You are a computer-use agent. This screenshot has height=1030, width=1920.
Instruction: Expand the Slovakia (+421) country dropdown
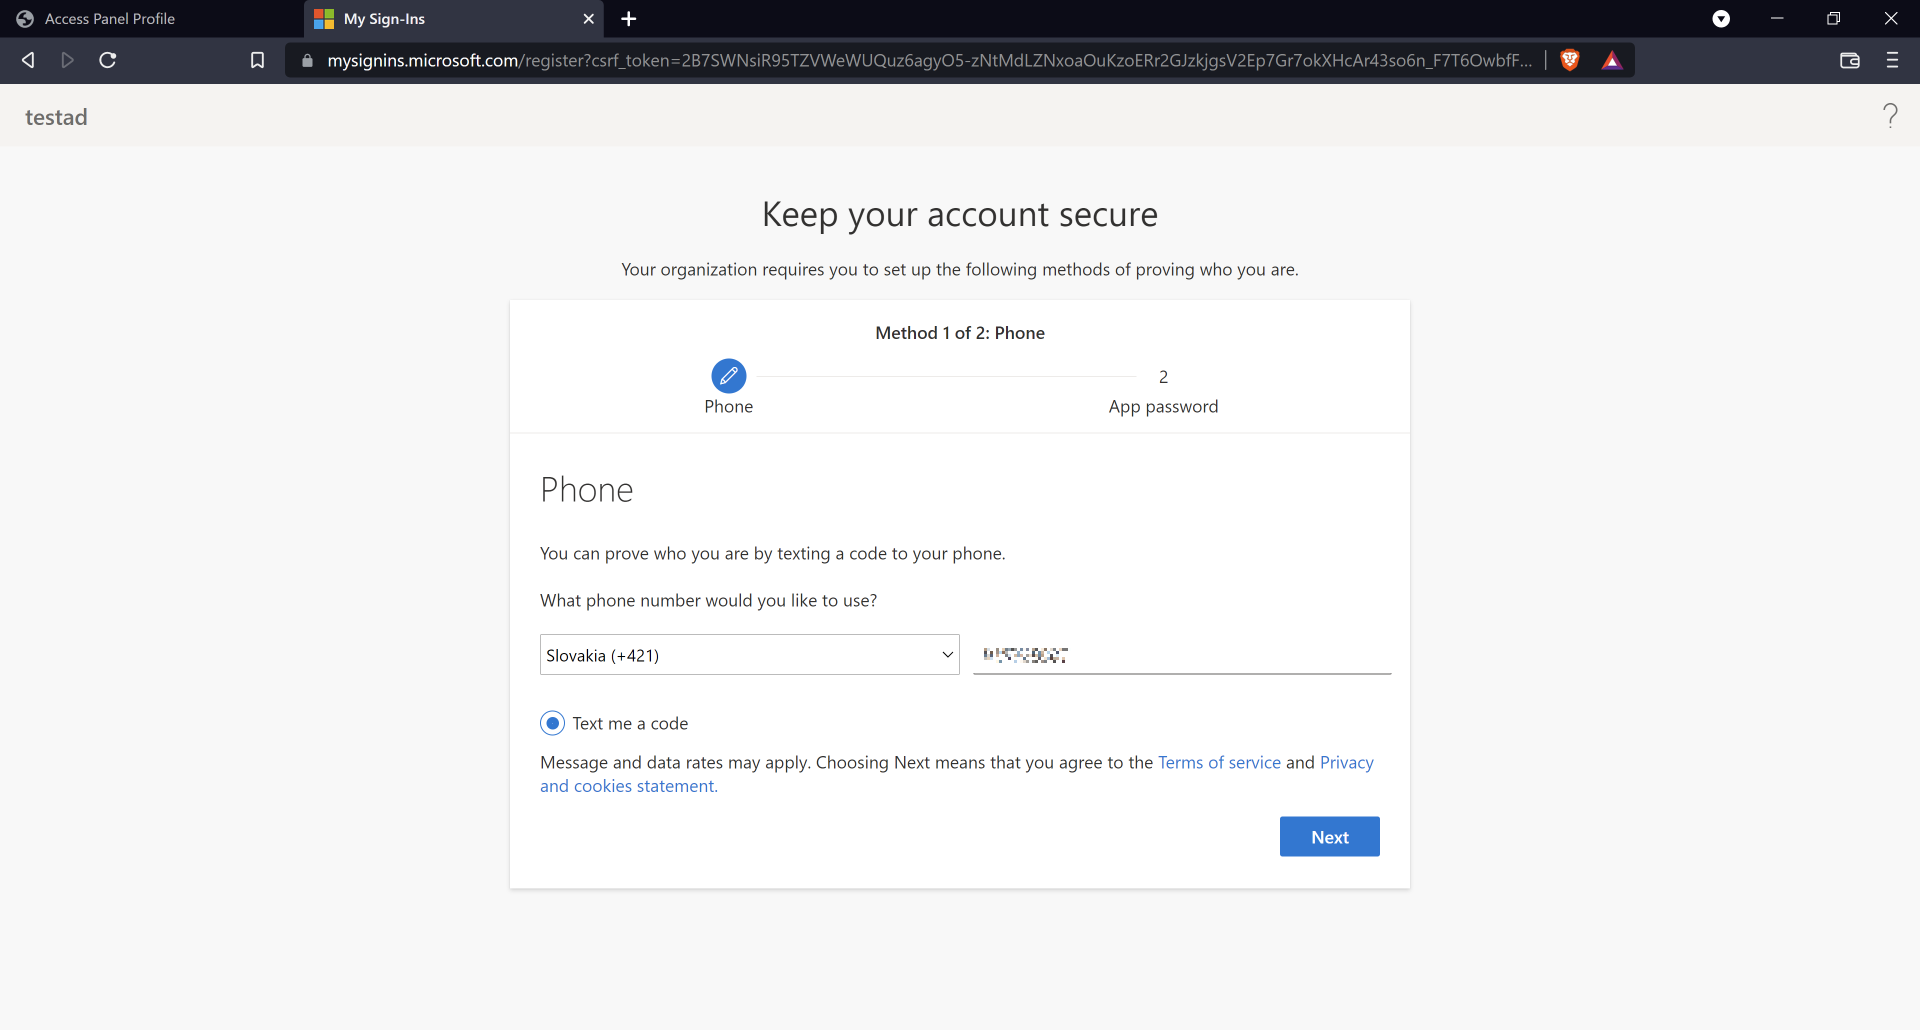749,655
